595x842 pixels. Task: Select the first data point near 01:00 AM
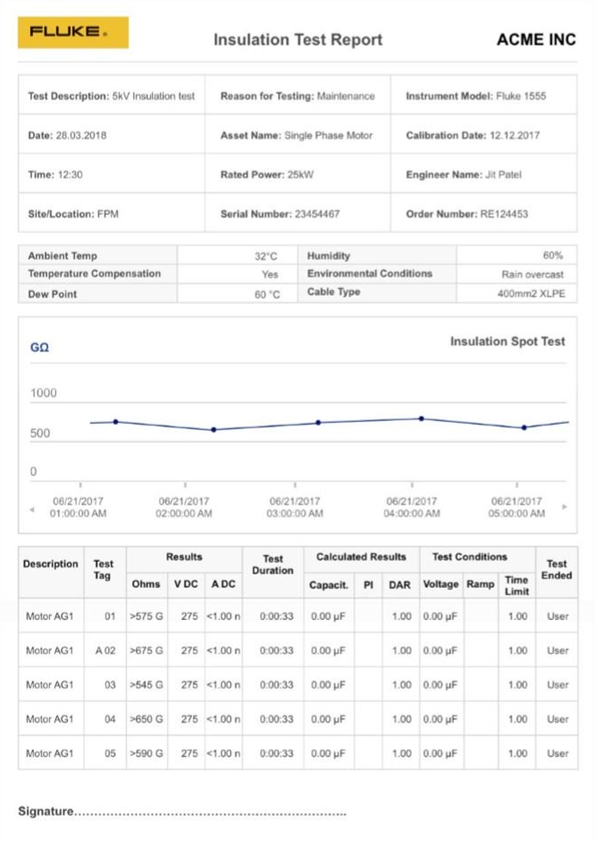115,422
